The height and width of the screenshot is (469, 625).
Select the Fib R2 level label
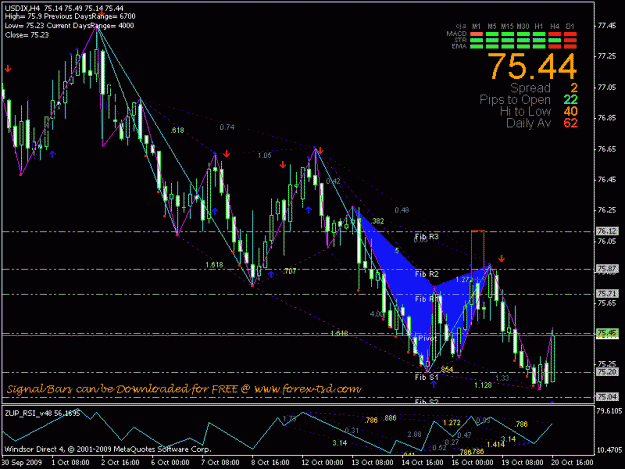[426, 274]
